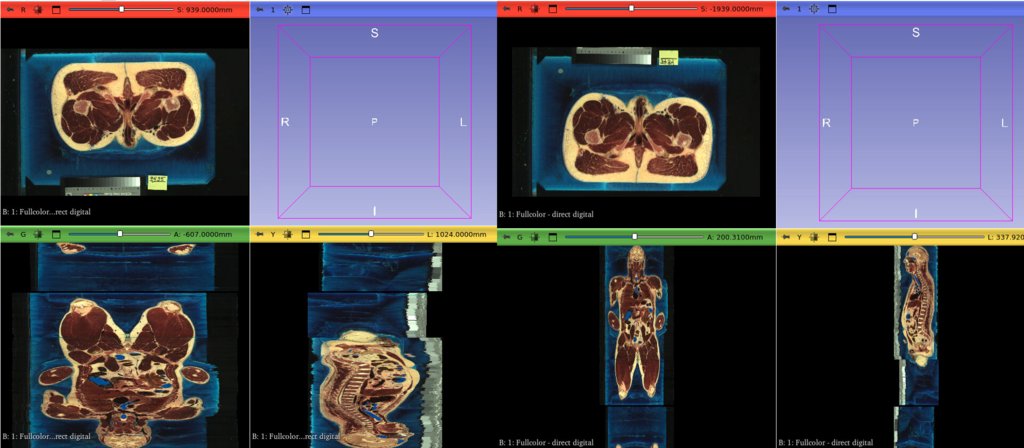Toggle the slice visibility icon in the S: 939.0000mm bar
Viewport: 1024px width, 448px height.
[39, 9]
